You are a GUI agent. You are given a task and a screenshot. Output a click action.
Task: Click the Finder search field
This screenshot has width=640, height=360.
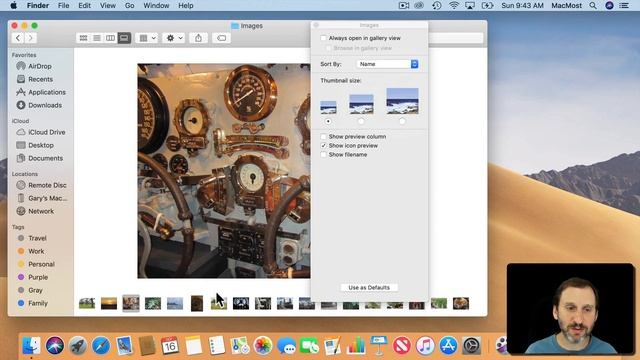[456, 38]
